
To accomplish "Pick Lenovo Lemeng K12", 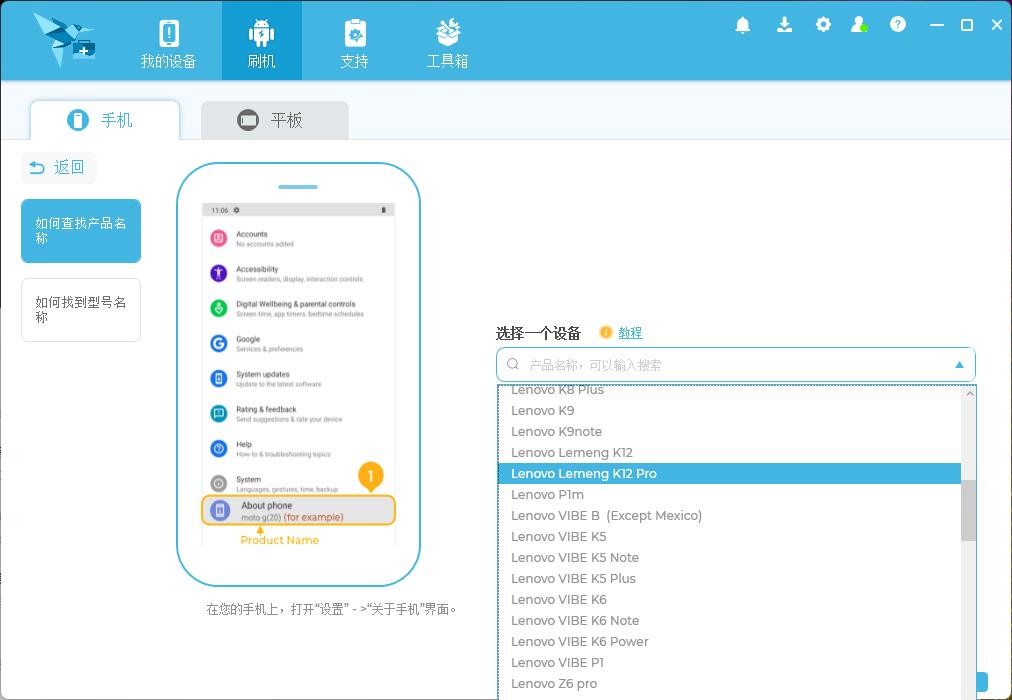I will point(729,452).
